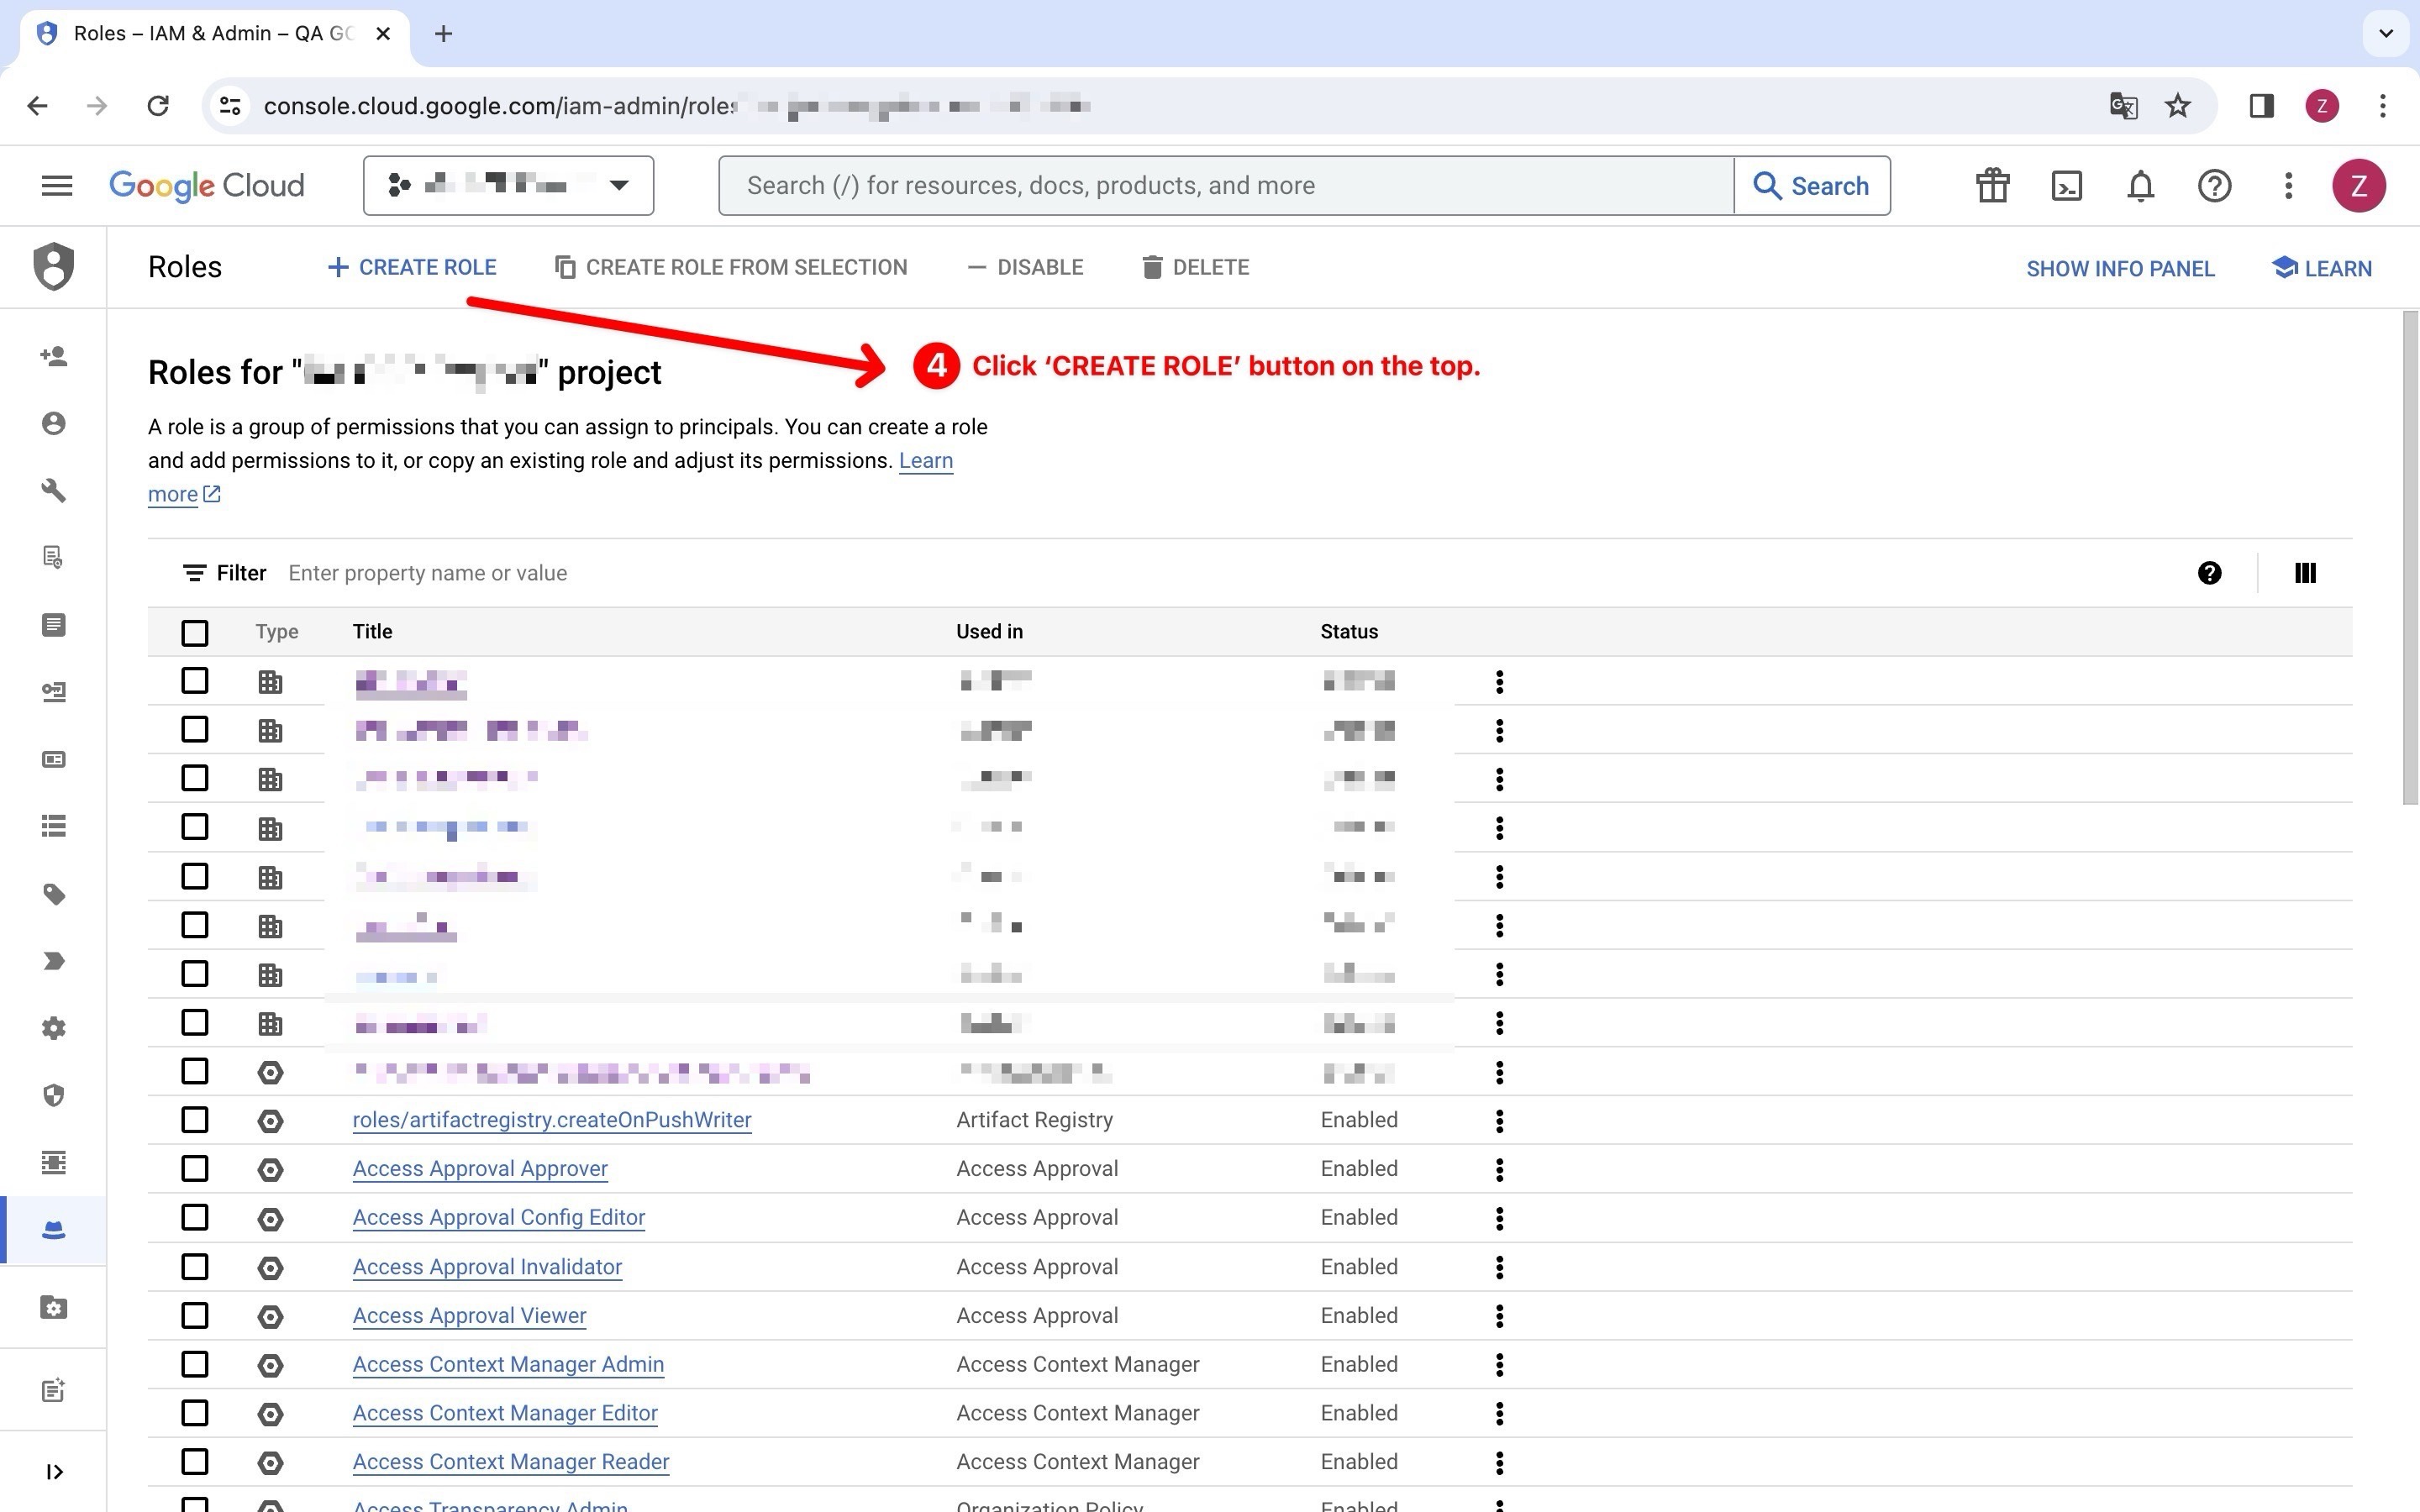The image size is (2420, 1512).
Task: Open the Identity account circle sidebar icon
Action: click(54, 423)
